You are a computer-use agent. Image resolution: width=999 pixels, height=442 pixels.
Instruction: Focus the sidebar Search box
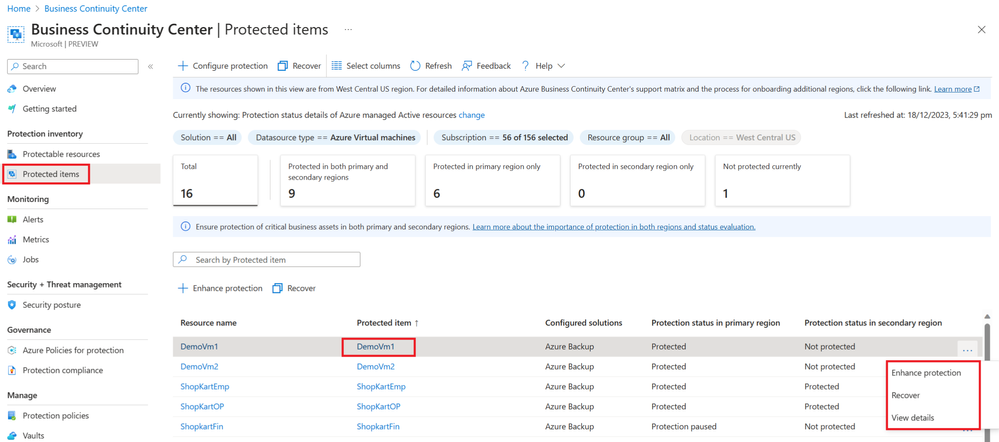73,66
